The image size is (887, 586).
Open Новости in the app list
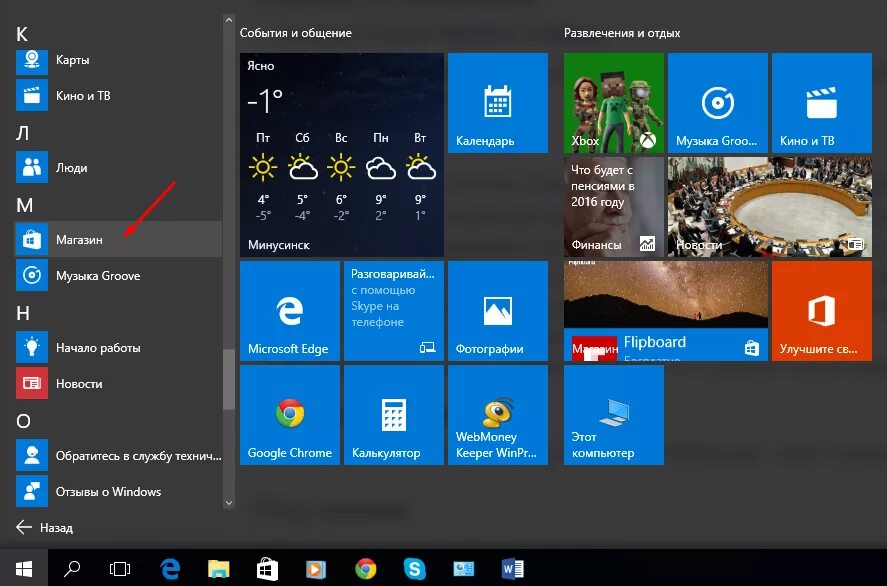click(x=118, y=384)
